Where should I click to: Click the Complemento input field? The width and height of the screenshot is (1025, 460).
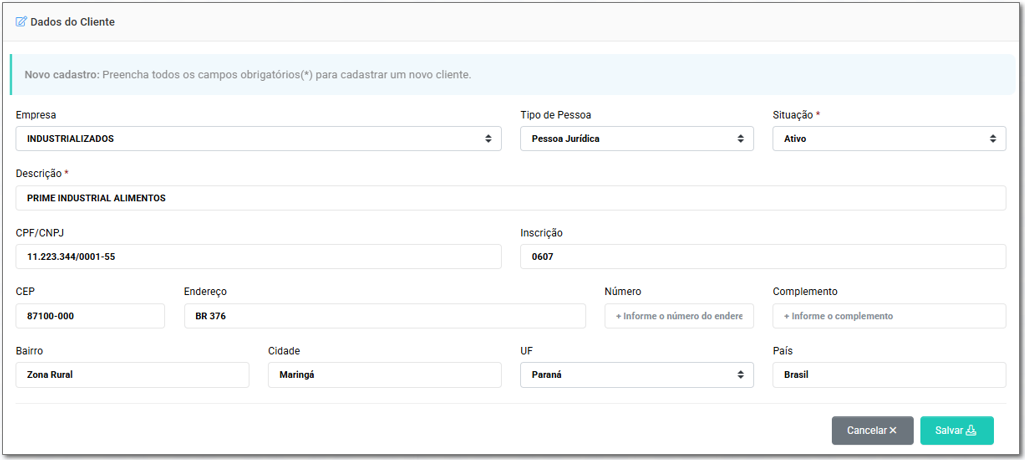888,316
